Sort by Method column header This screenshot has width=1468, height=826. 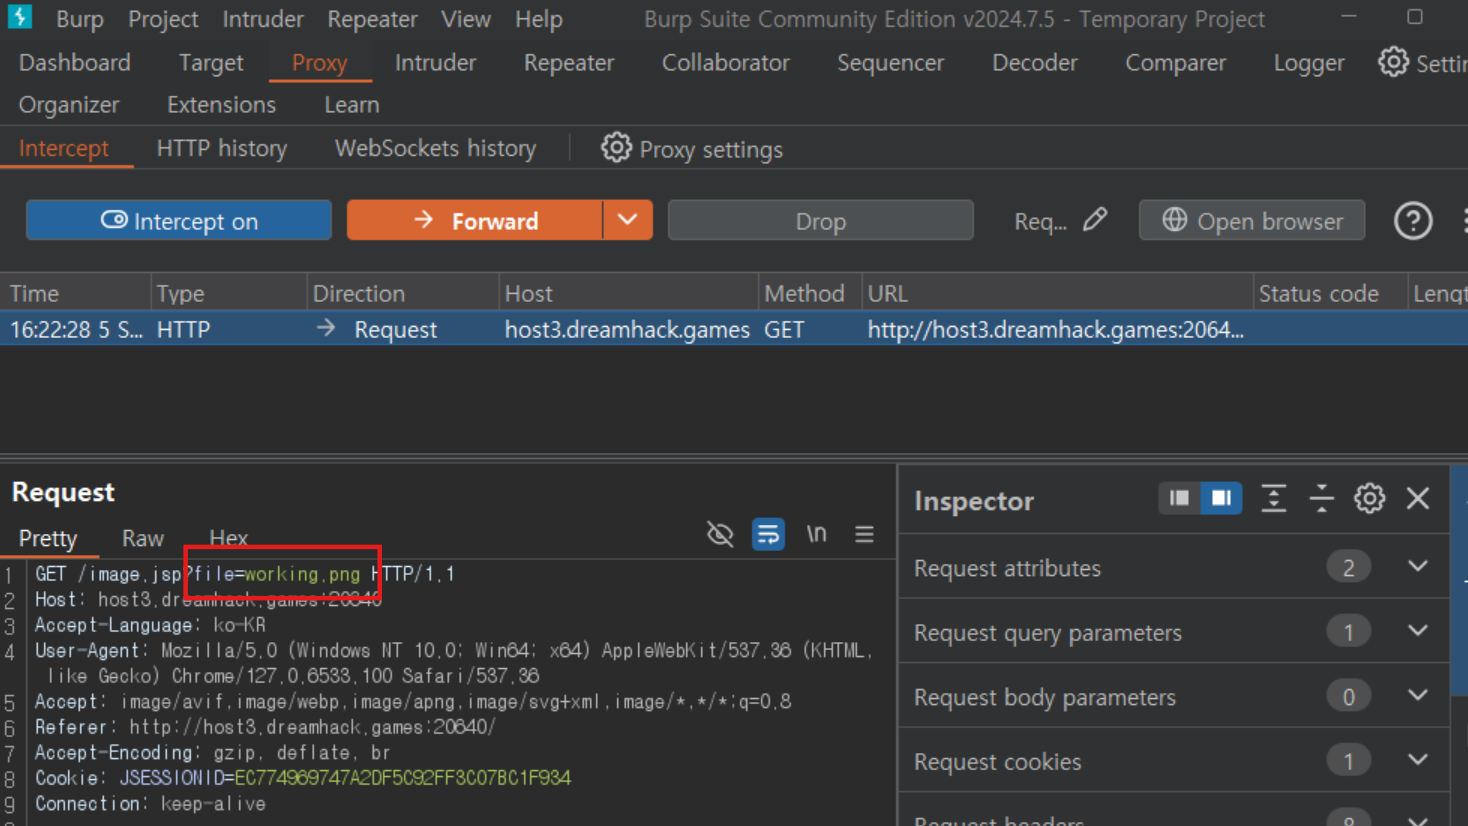tap(808, 293)
